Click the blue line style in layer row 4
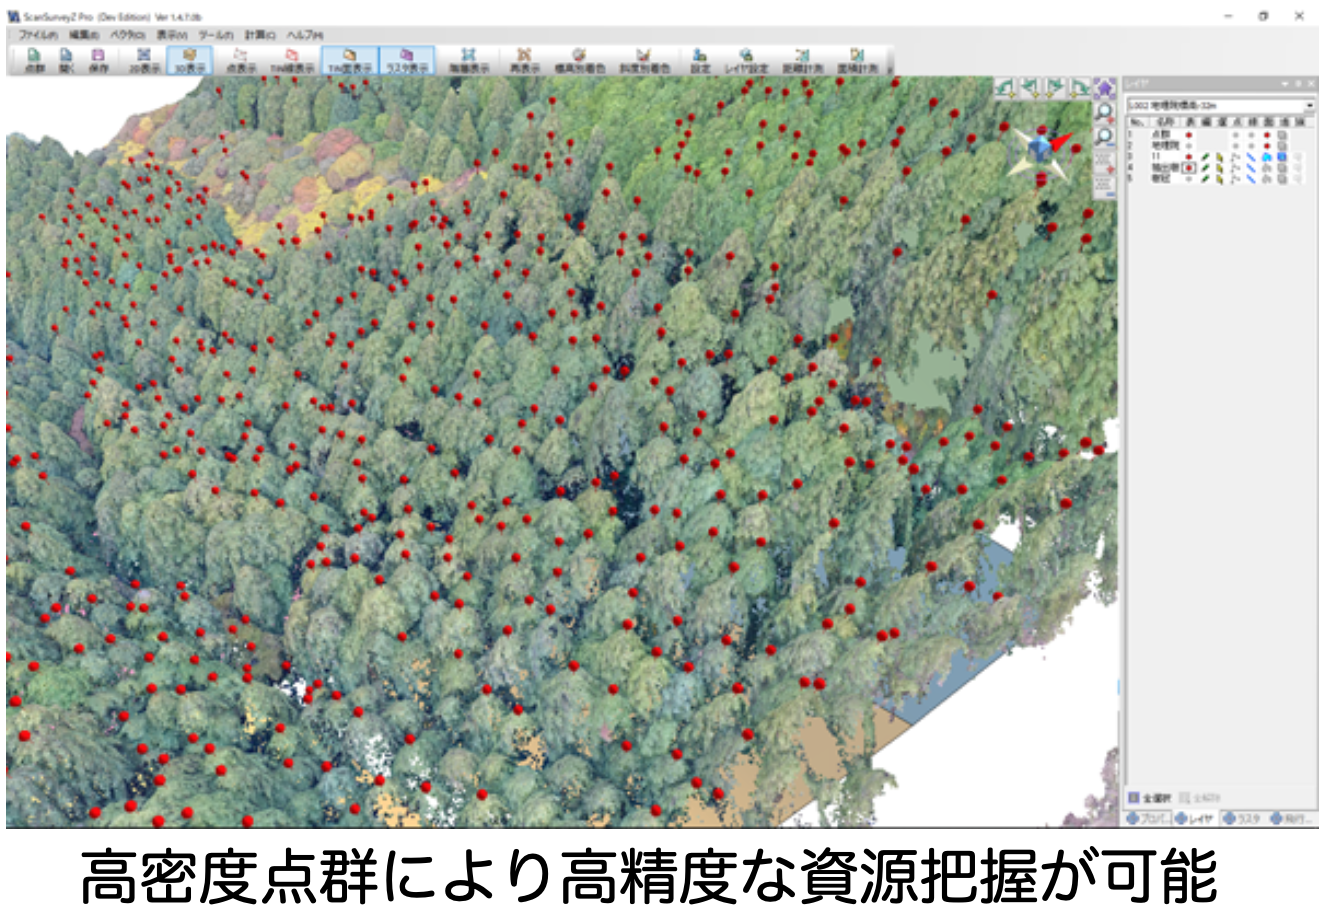The width and height of the screenshot is (1326, 912). [x=1251, y=168]
